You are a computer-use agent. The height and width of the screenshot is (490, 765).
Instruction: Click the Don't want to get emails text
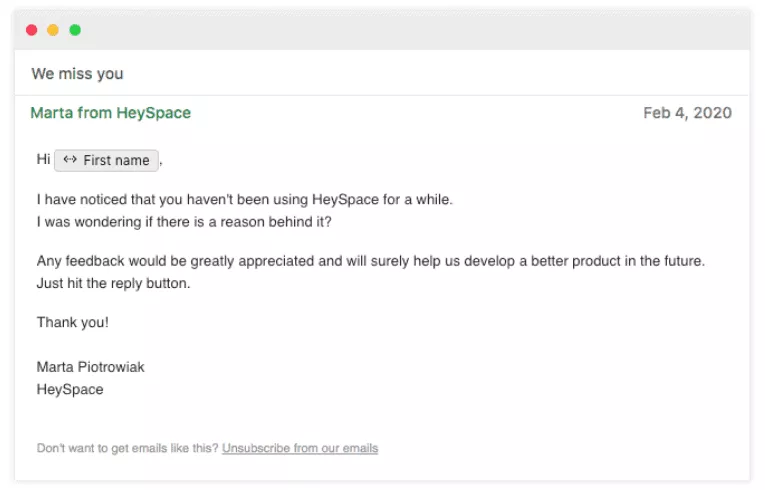point(127,448)
